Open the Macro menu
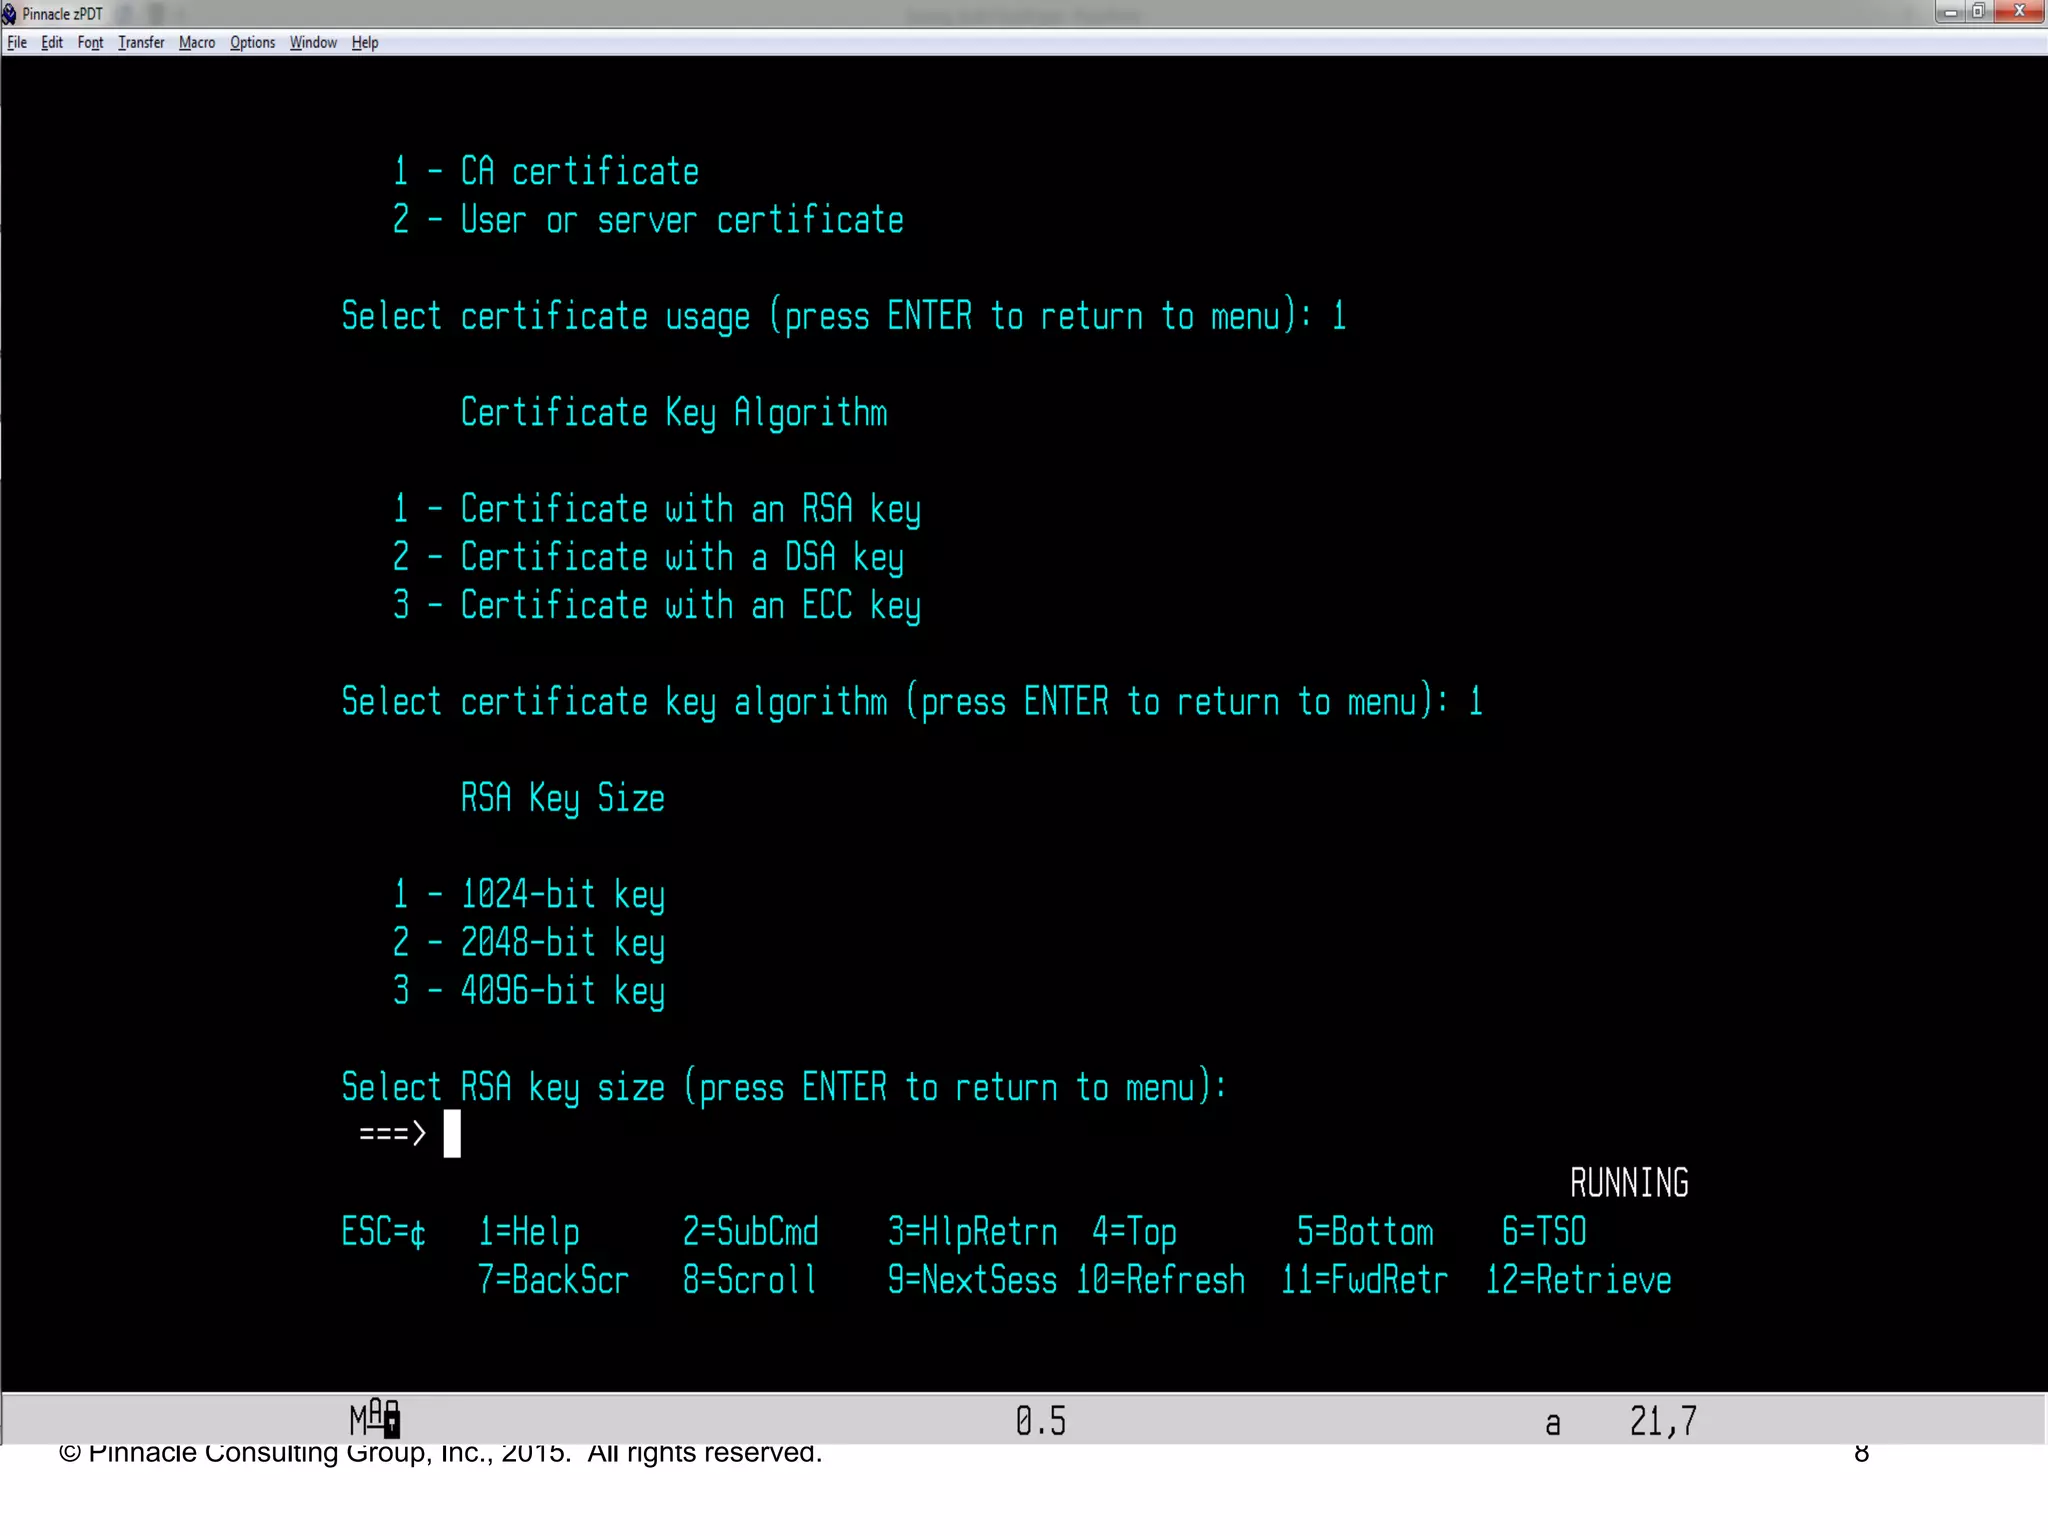Screen dimensions: 2048x1536 (x=197, y=42)
